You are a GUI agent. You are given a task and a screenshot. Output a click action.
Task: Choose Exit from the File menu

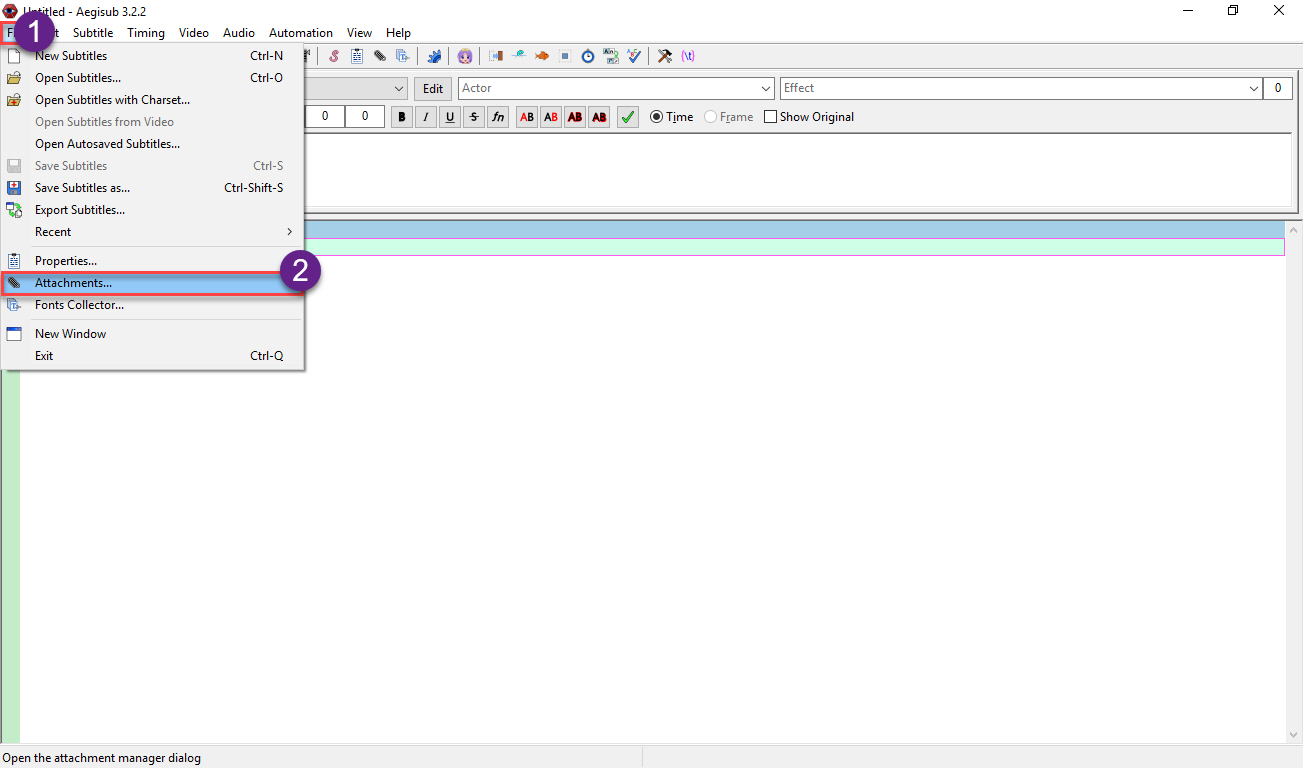153,356
